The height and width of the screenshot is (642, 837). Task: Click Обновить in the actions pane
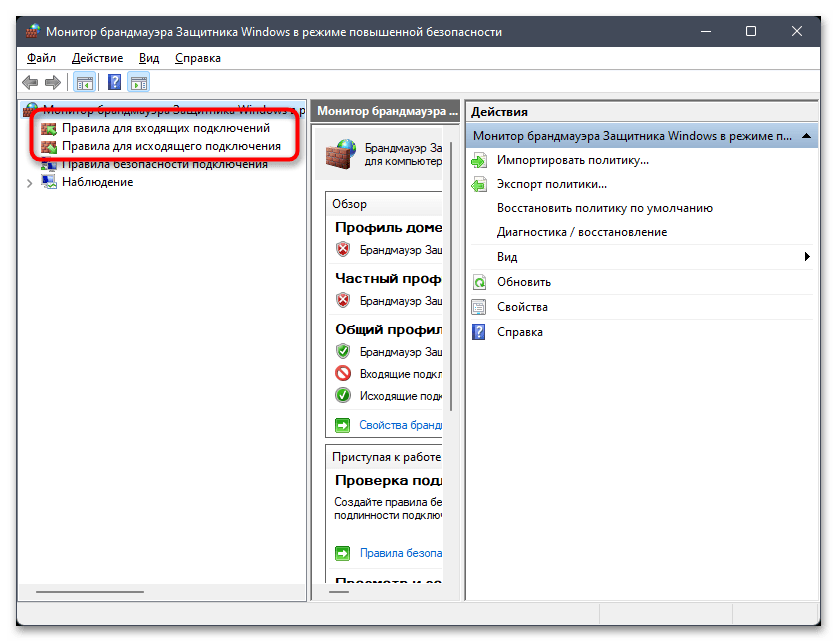(x=524, y=282)
